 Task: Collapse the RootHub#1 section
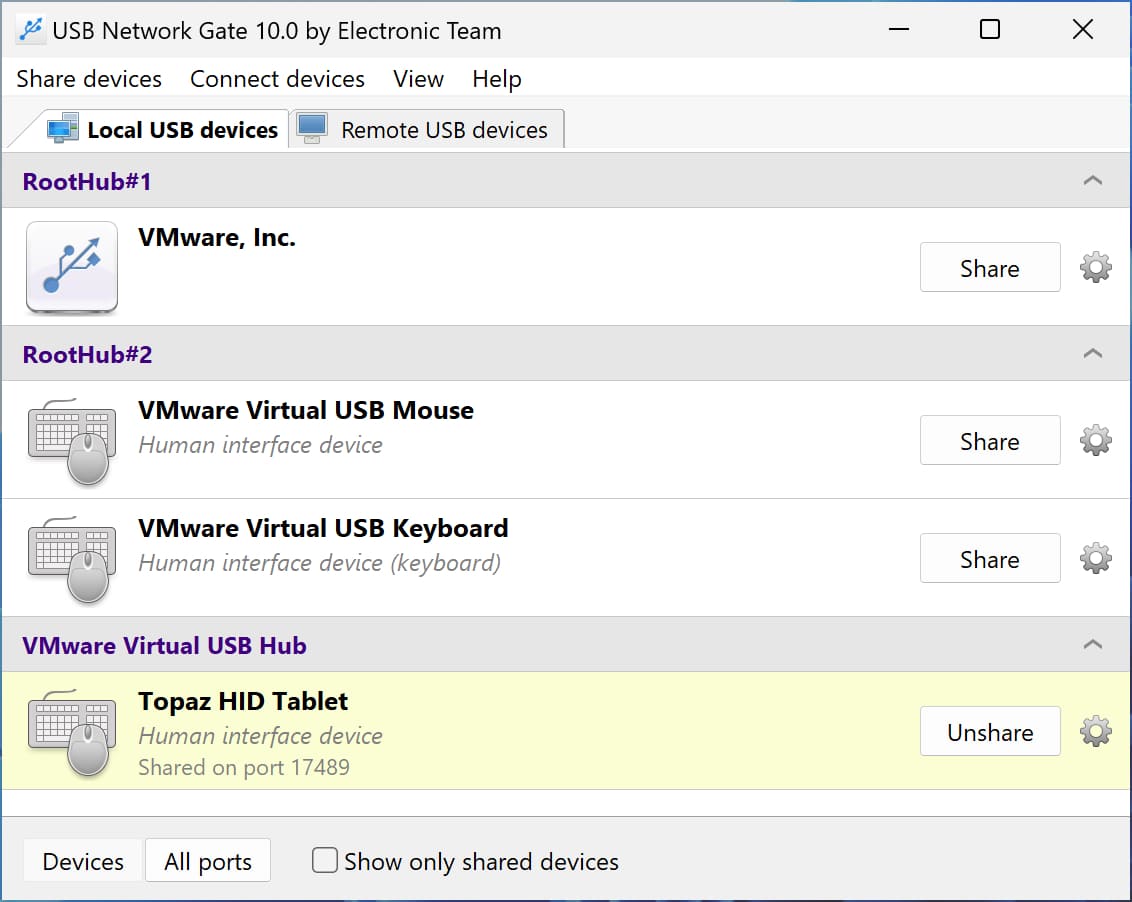pos(1092,181)
